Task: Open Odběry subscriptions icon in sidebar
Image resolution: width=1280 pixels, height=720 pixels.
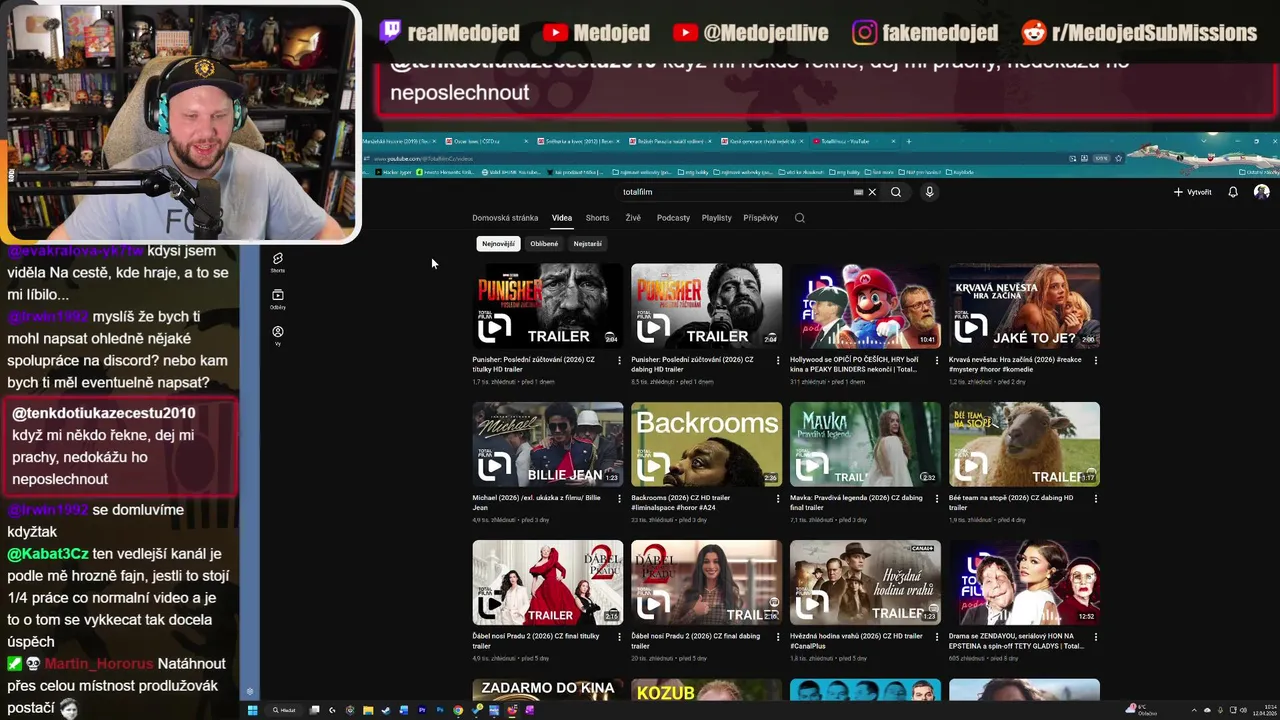Action: 278,299
